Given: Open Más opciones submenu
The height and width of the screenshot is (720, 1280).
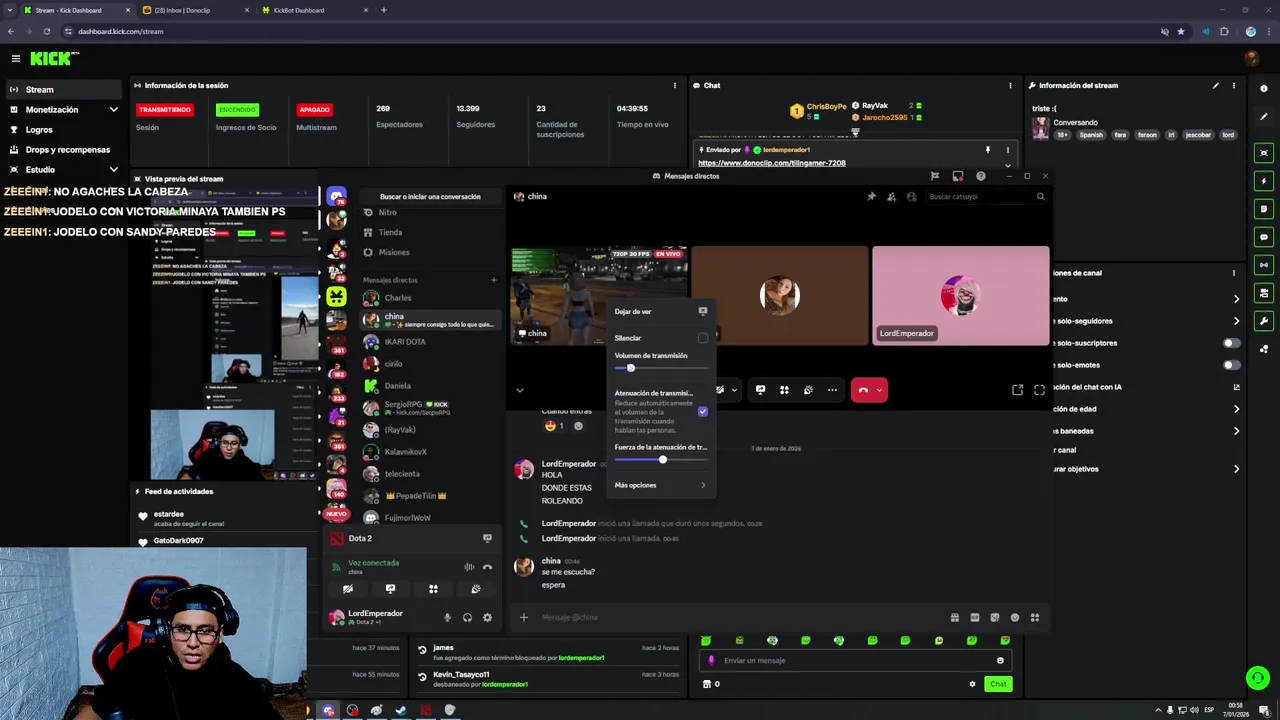Looking at the screenshot, I should click(x=661, y=485).
